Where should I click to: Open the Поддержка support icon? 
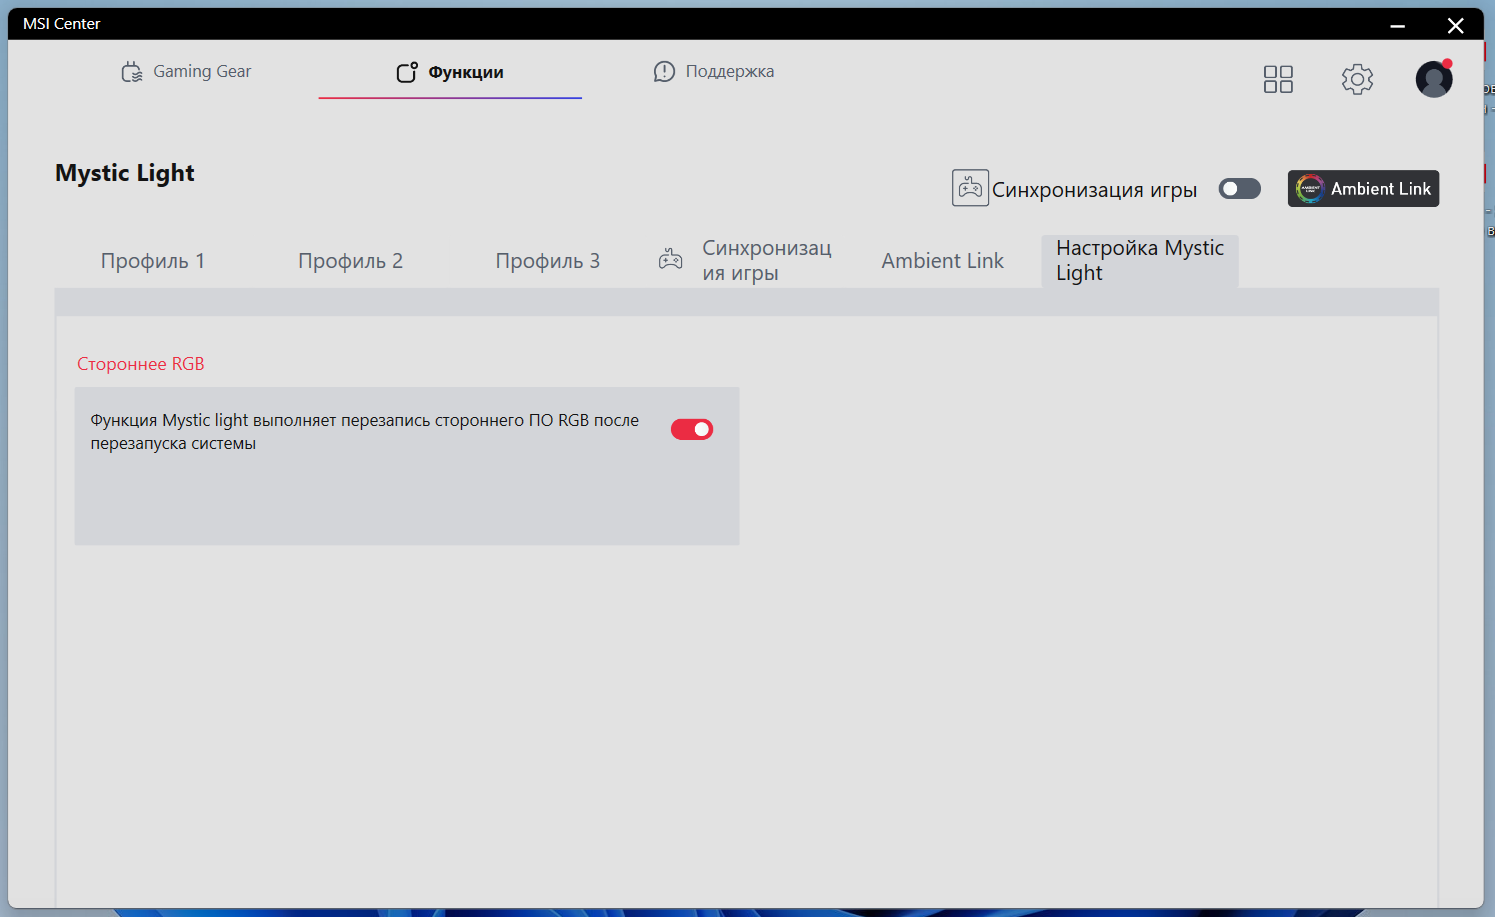coord(664,72)
